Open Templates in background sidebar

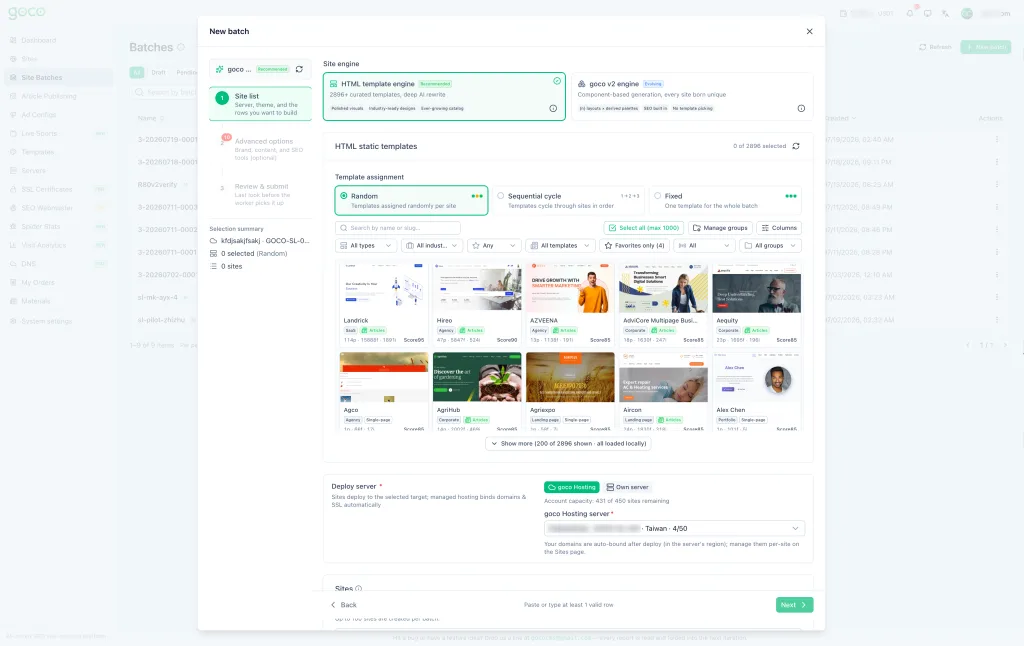click(37, 152)
